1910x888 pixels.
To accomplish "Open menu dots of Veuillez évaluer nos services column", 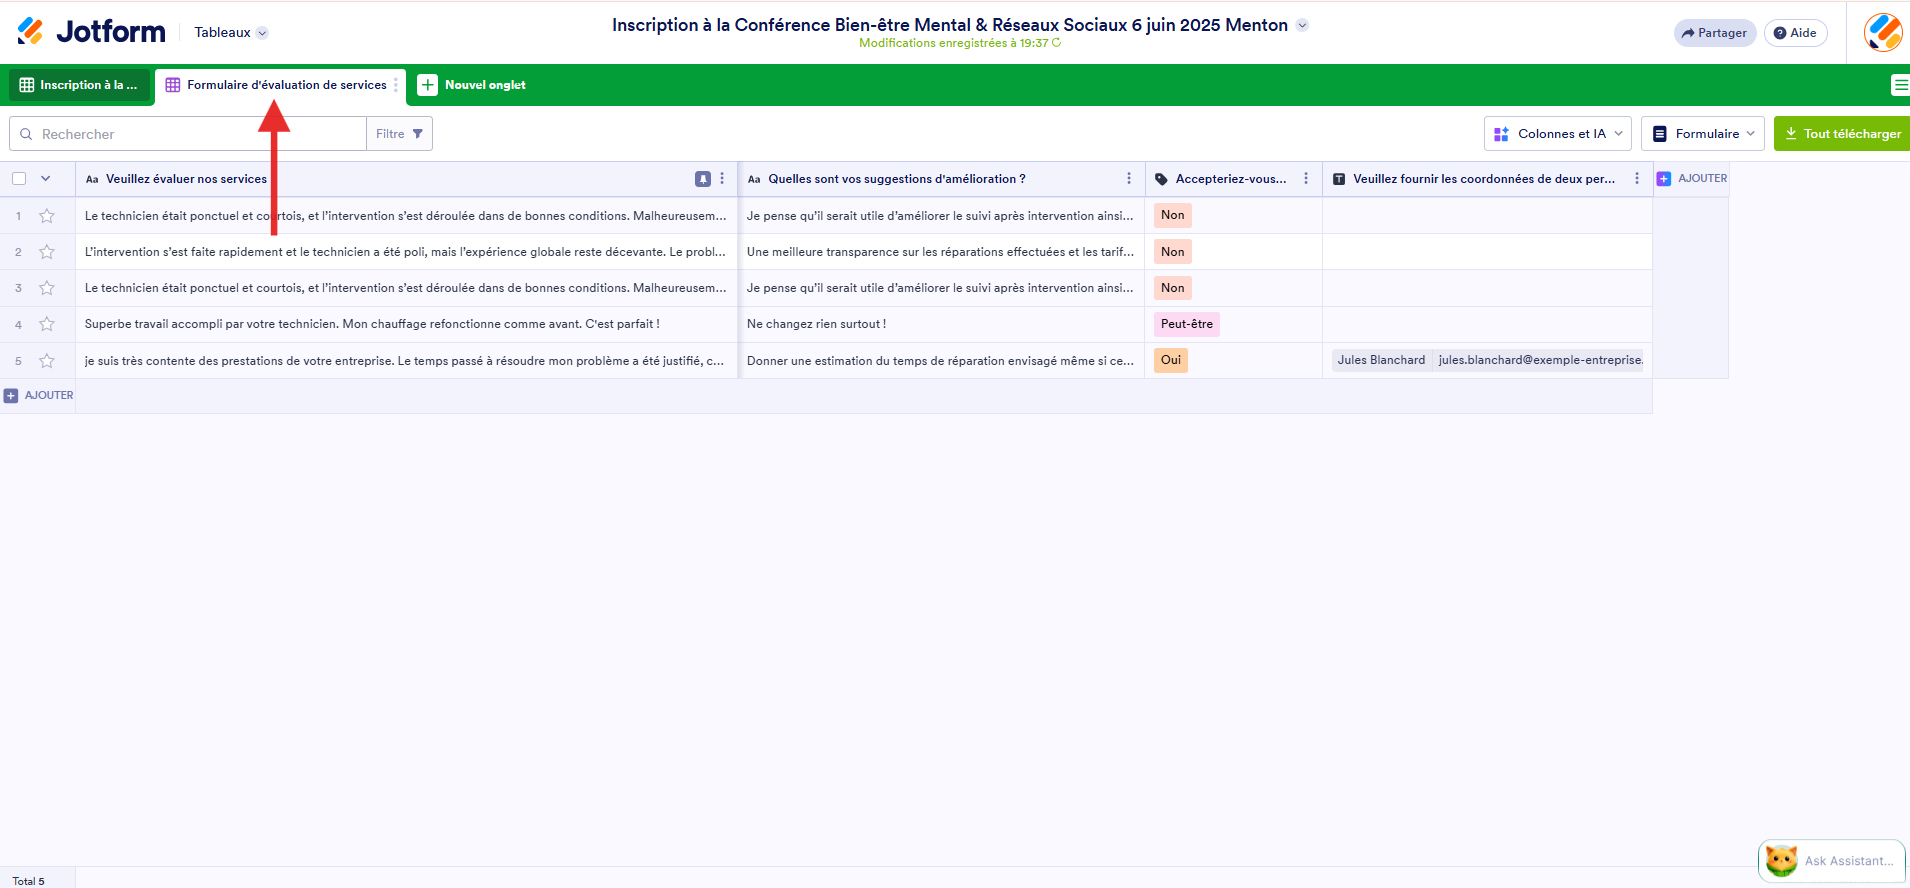I will click(722, 179).
